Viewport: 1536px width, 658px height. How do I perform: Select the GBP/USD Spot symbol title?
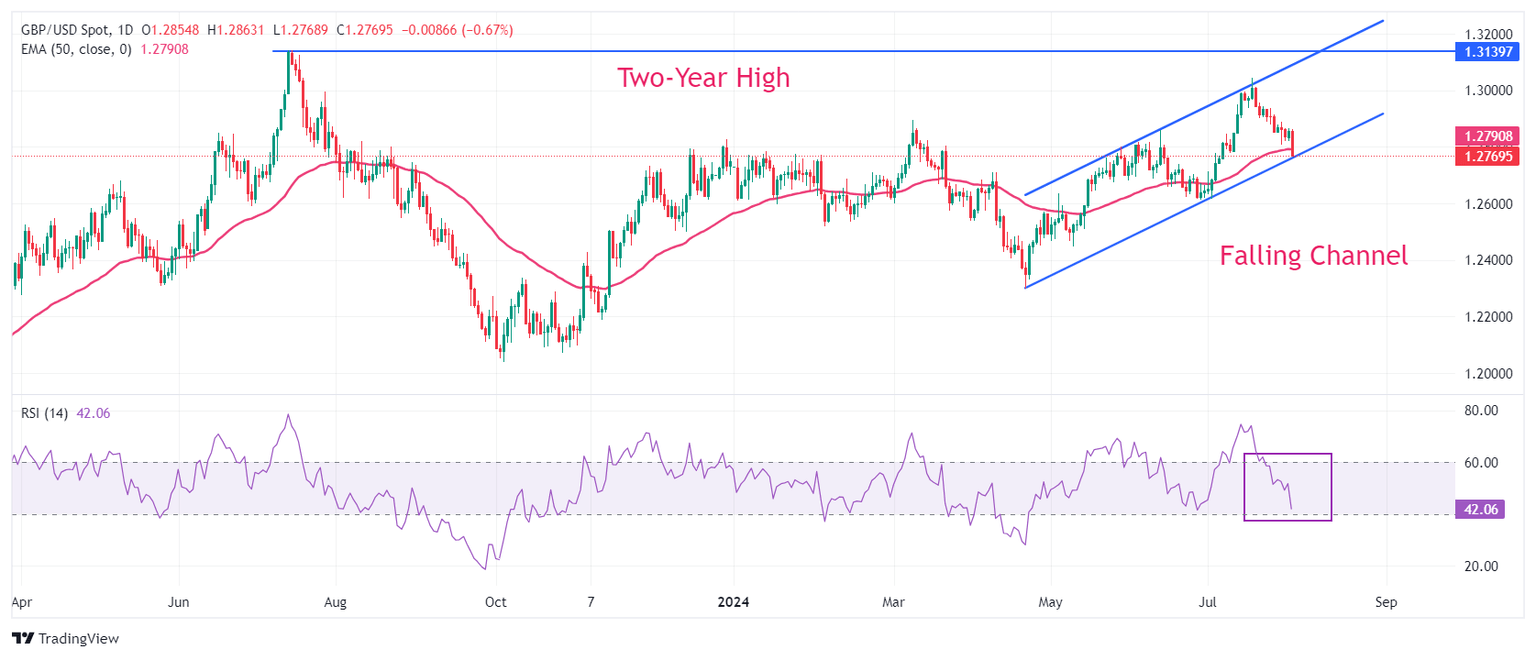70,30
